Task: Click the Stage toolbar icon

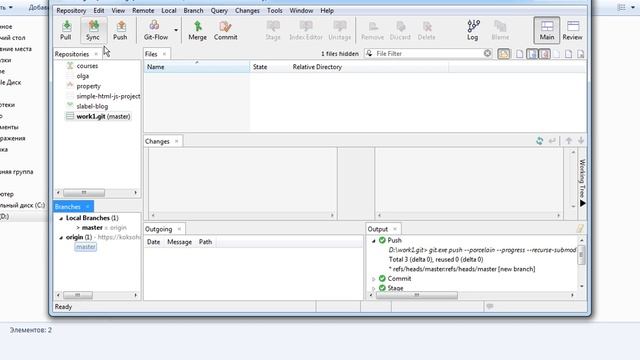Action: tap(273, 30)
